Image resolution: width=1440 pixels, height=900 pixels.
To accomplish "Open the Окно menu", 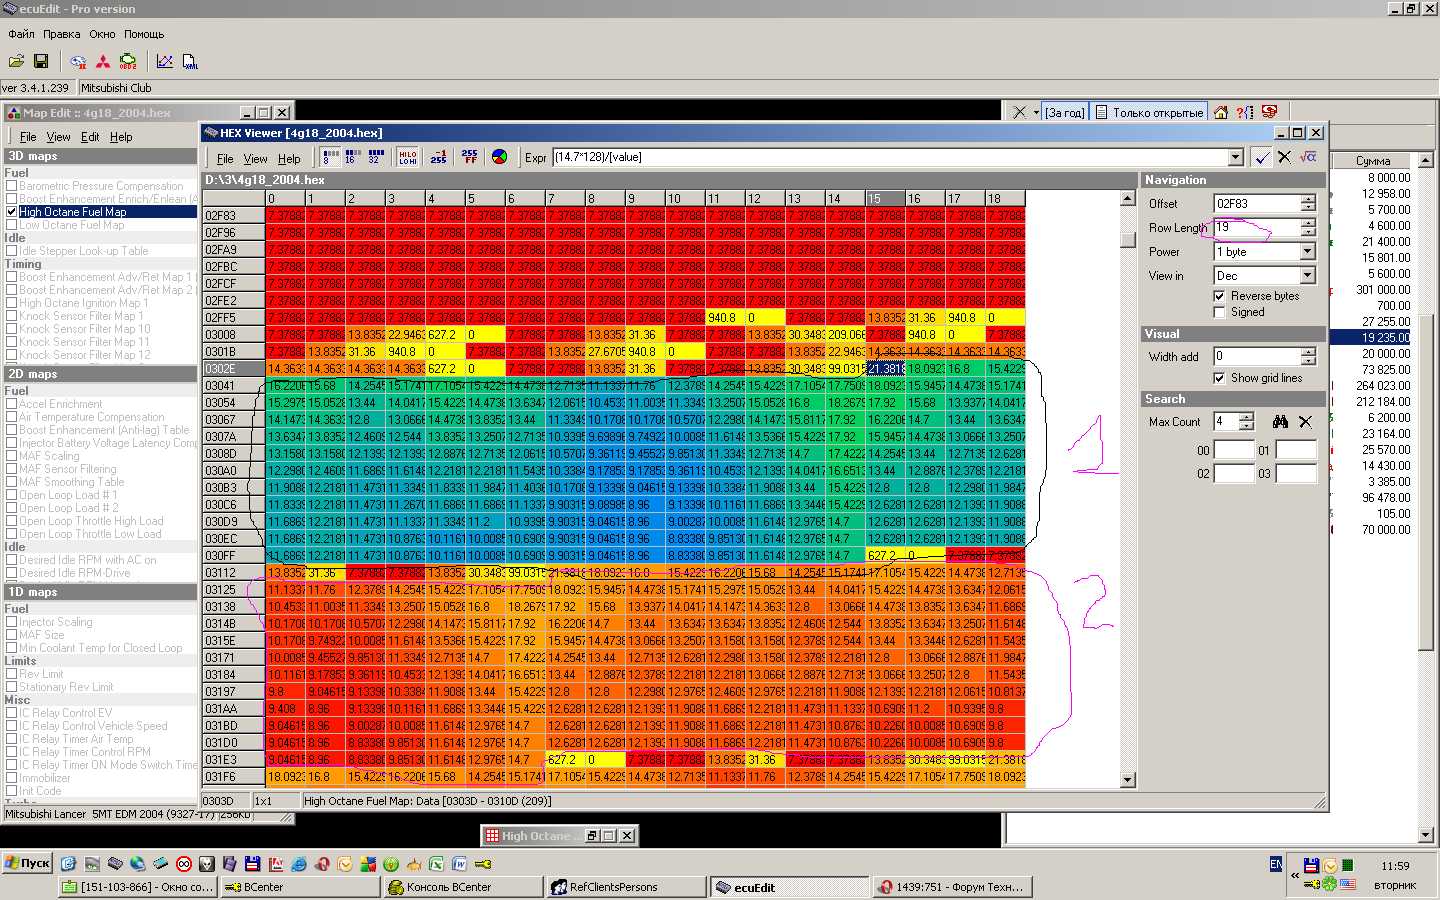I will coord(102,34).
